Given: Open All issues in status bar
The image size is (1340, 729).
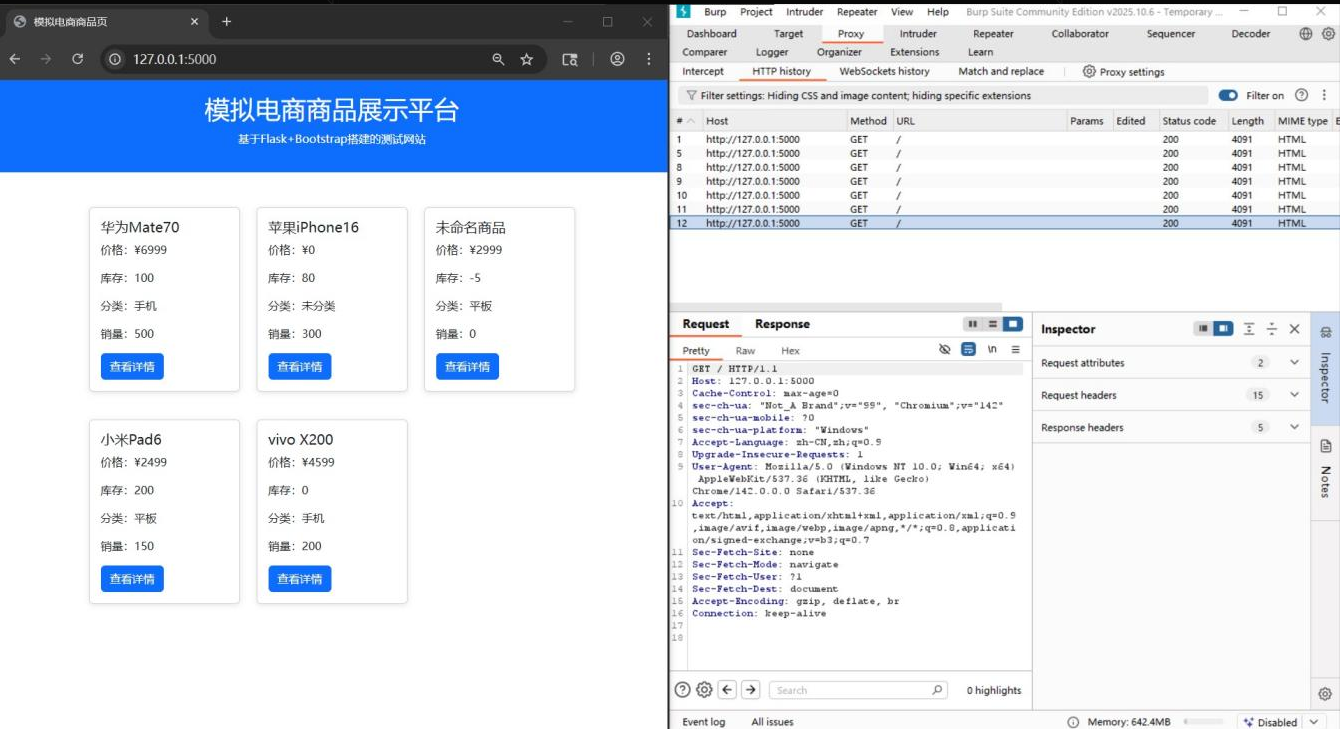Looking at the screenshot, I should coord(772,722).
